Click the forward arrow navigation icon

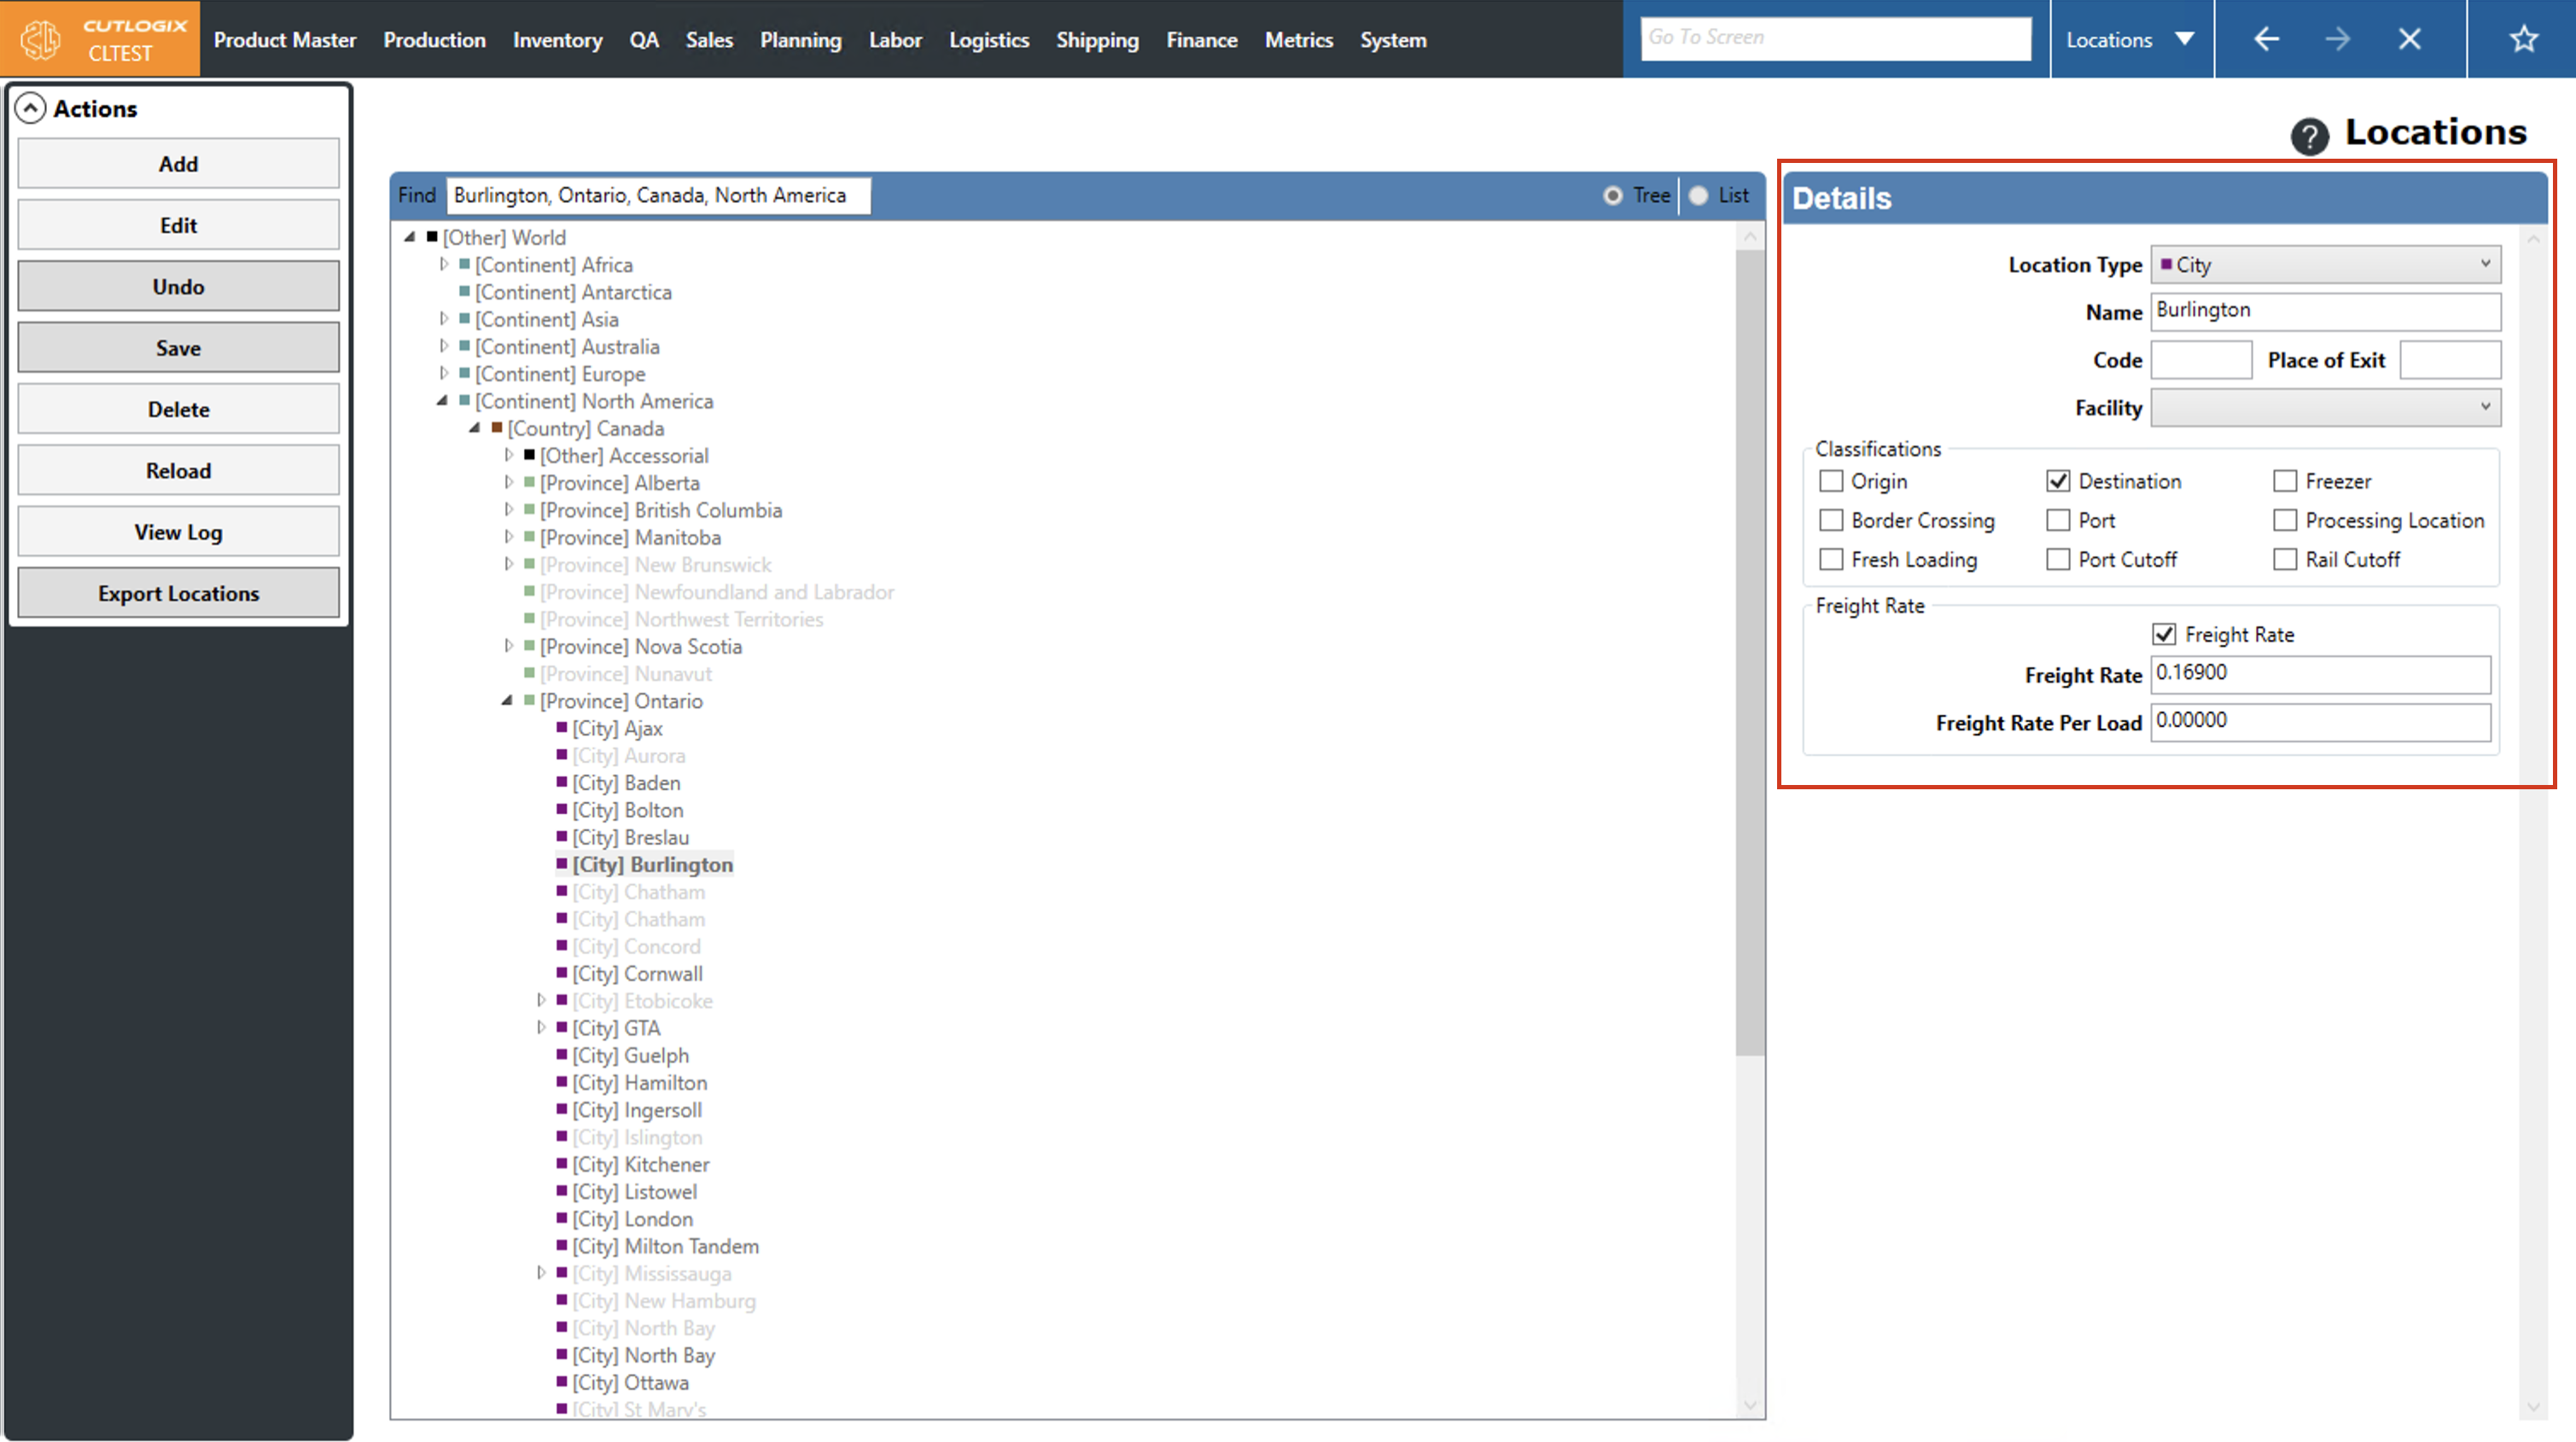(x=2337, y=40)
